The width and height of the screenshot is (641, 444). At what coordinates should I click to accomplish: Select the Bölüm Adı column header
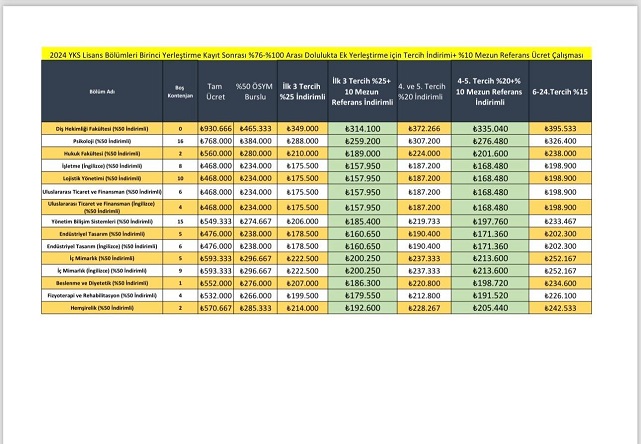(x=102, y=91)
